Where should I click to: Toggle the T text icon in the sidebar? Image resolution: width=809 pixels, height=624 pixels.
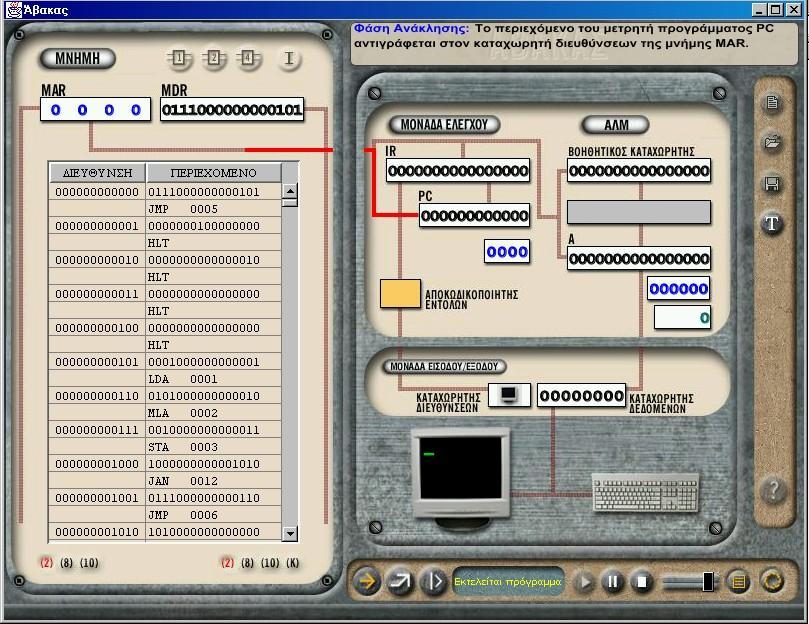tap(772, 223)
